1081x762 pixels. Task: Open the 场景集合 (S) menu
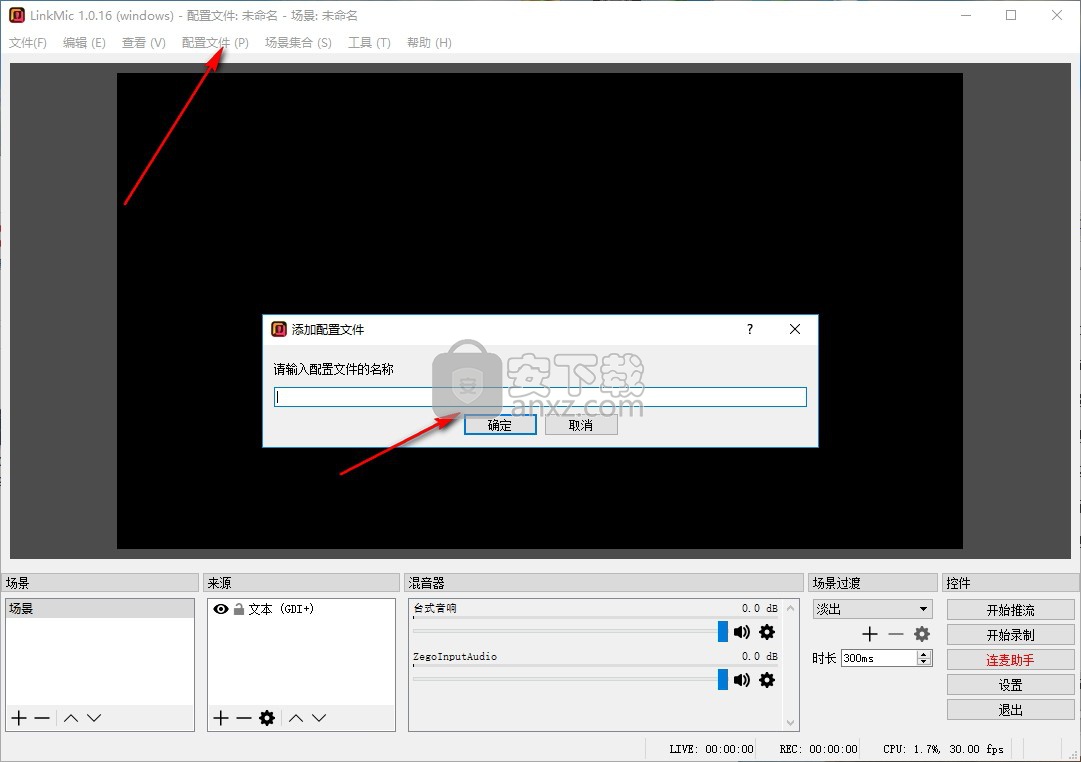tap(298, 43)
